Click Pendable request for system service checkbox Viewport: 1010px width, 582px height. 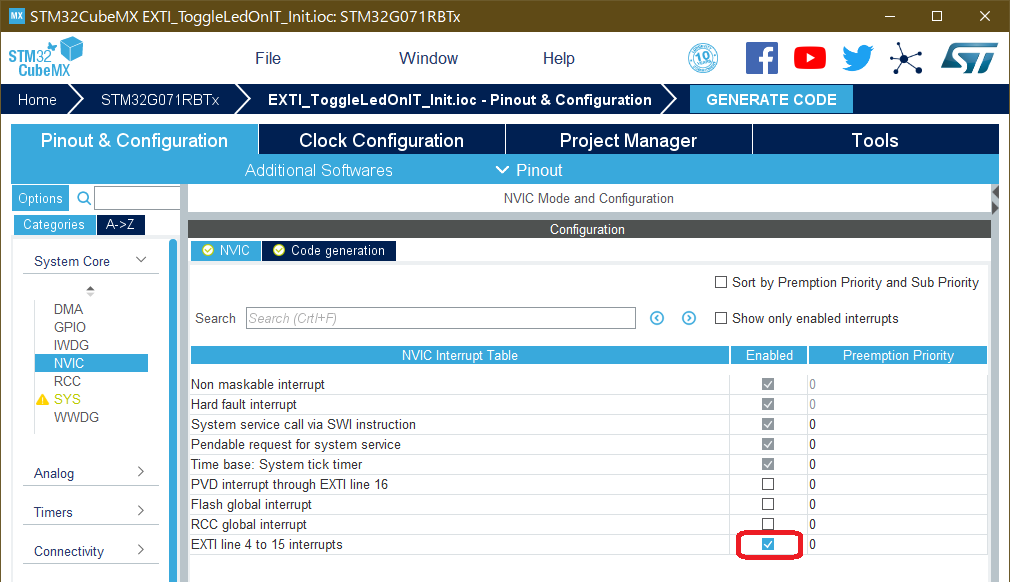point(768,444)
